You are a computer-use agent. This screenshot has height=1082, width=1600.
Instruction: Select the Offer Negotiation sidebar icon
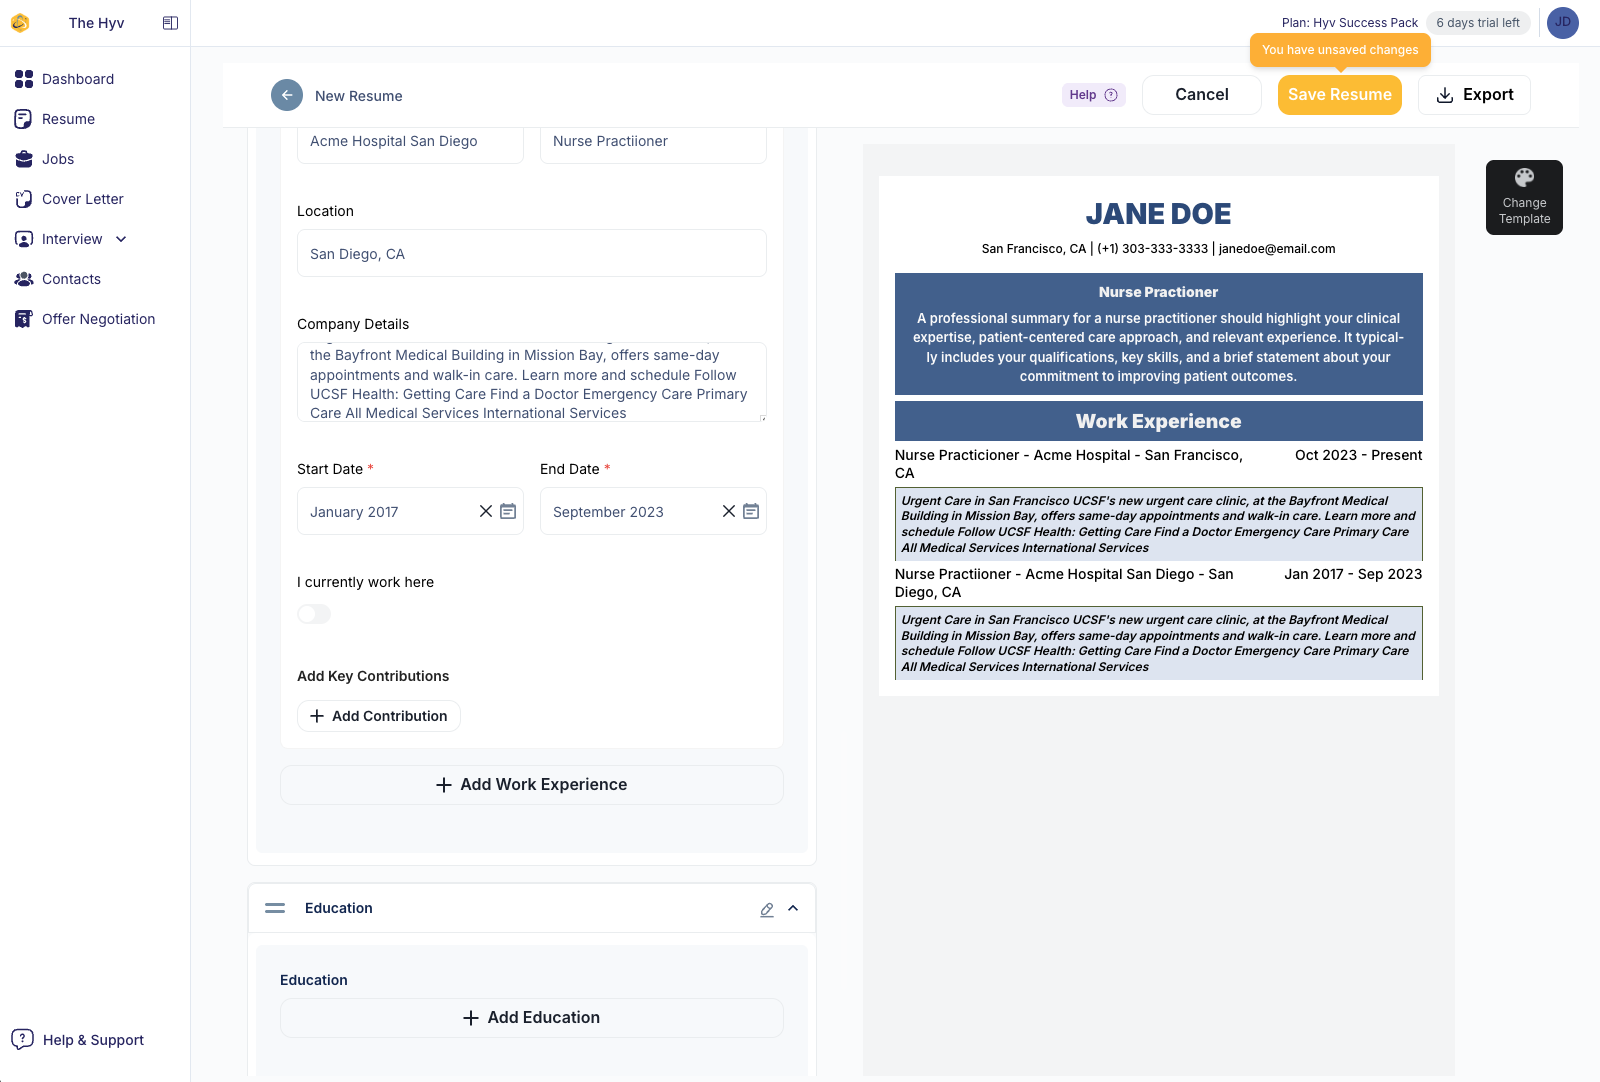[x=24, y=318]
